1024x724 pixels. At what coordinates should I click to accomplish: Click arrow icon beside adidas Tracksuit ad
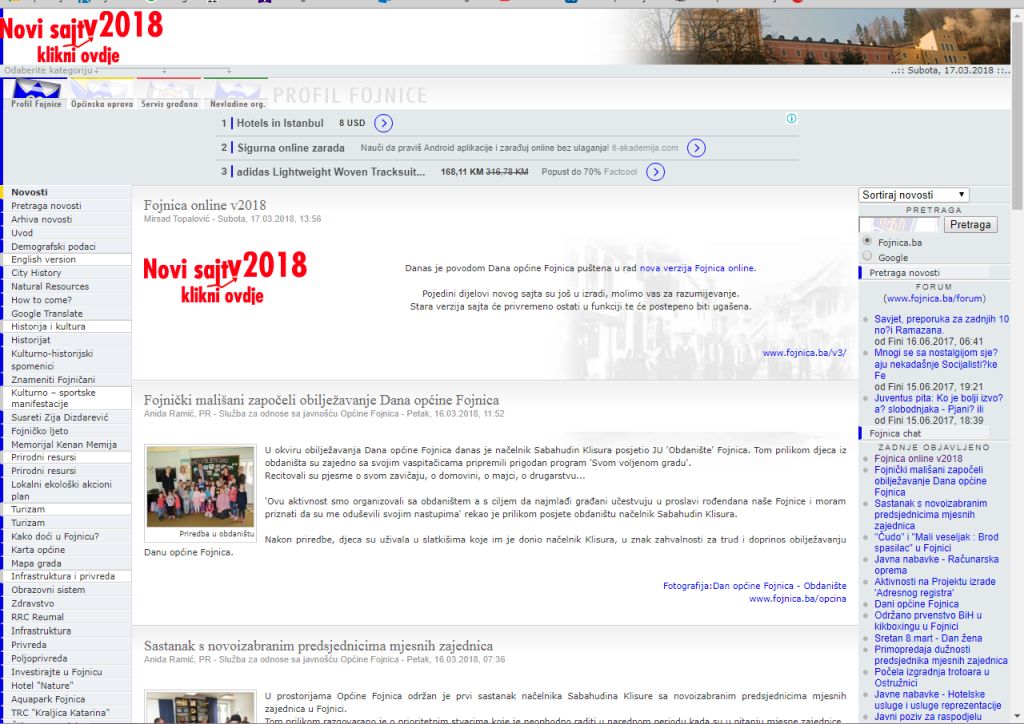(x=655, y=172)
